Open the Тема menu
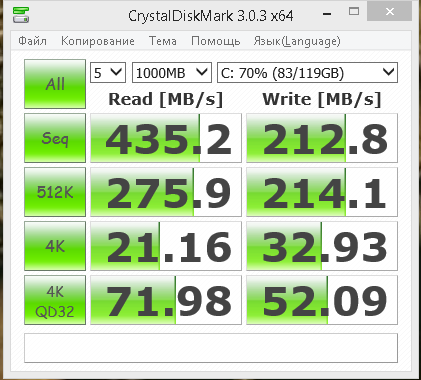Image resolution: width=421 pixels, height=380 pixels. pos(163,41)
